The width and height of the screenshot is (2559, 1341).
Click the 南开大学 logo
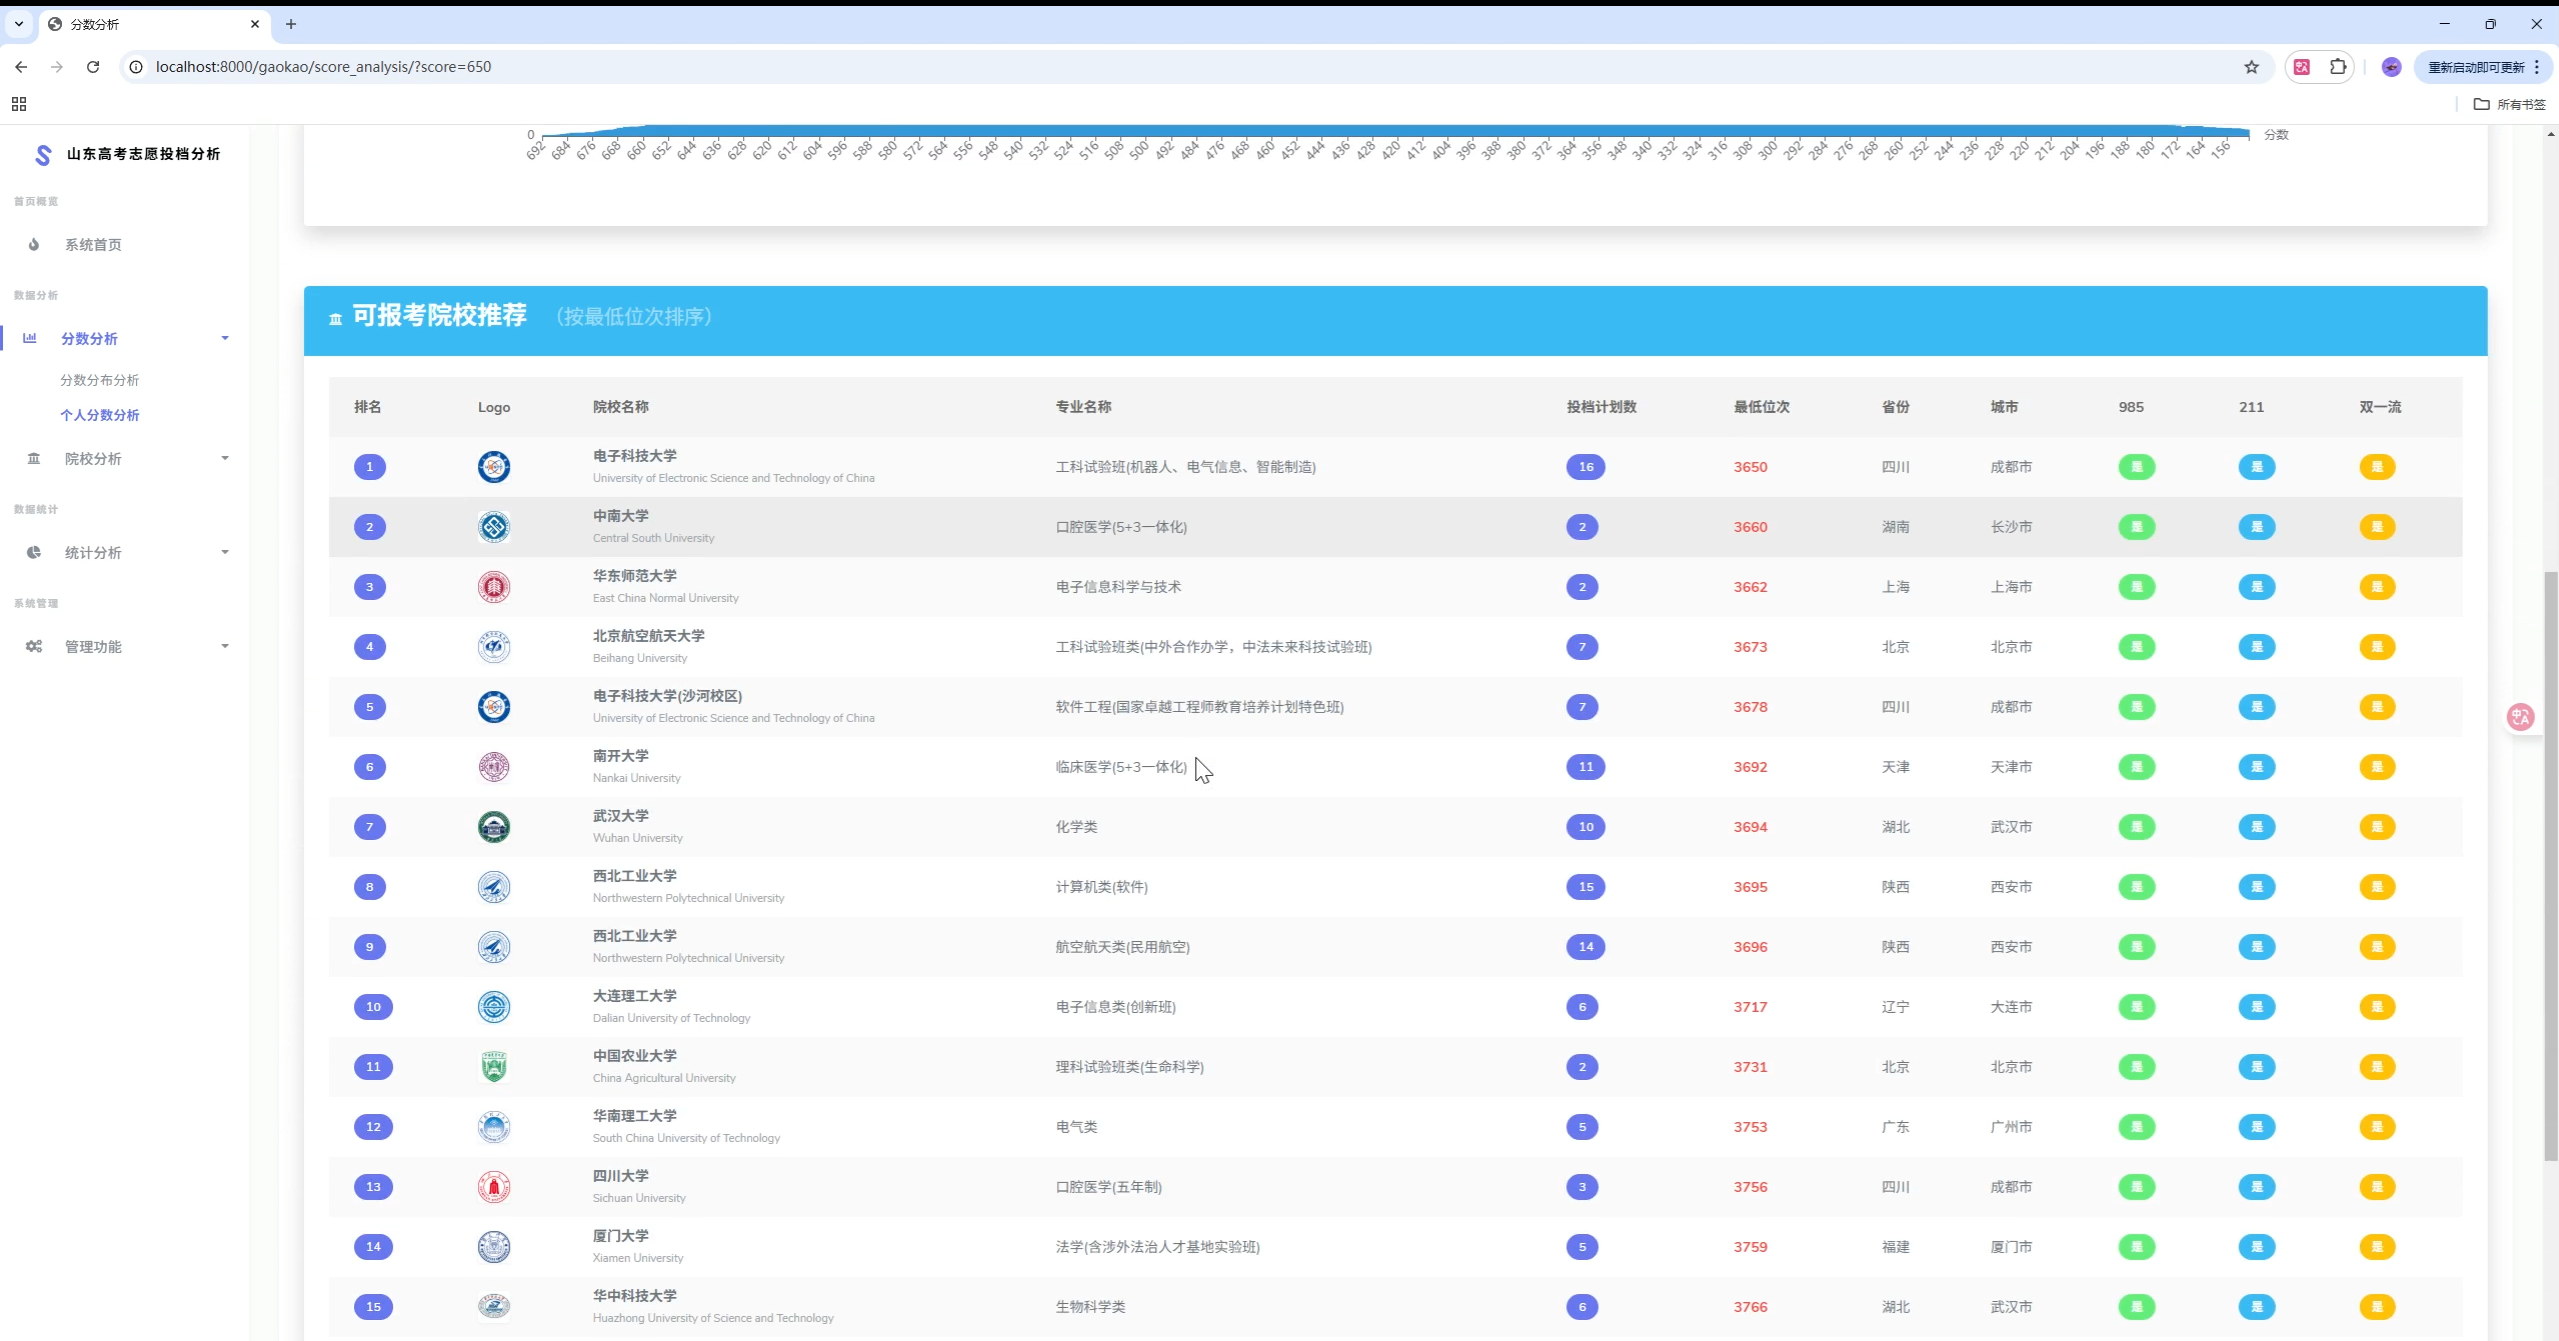coord(494,767)
